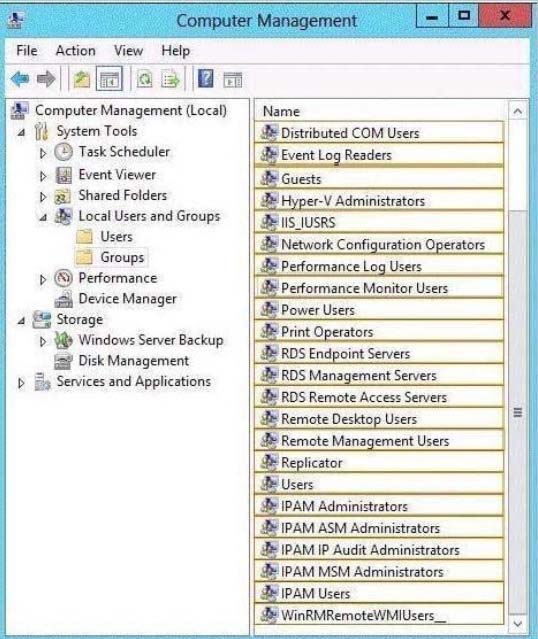Click the Export List toolbar icon
Screen dimensions: 538x639
point(170,79)
